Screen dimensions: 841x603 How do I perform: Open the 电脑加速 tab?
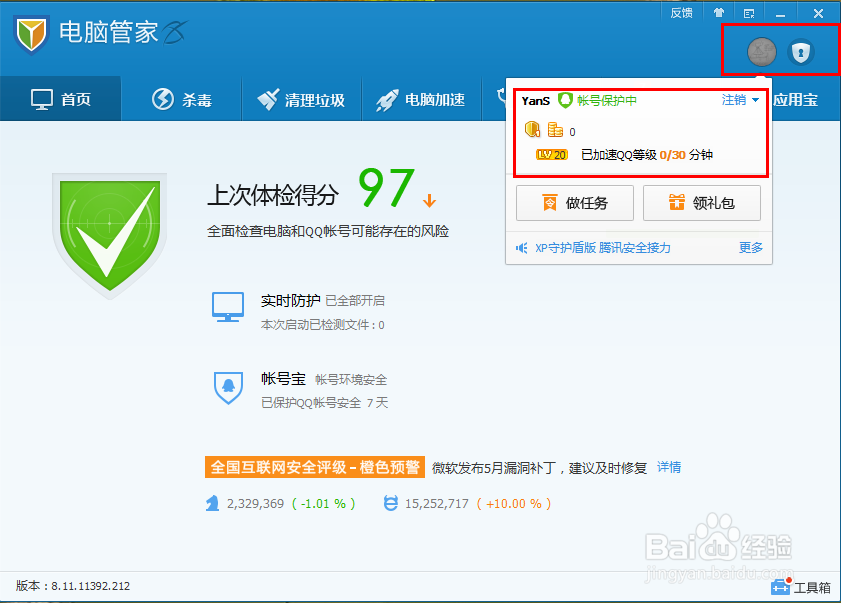click(x=421, y=99)
